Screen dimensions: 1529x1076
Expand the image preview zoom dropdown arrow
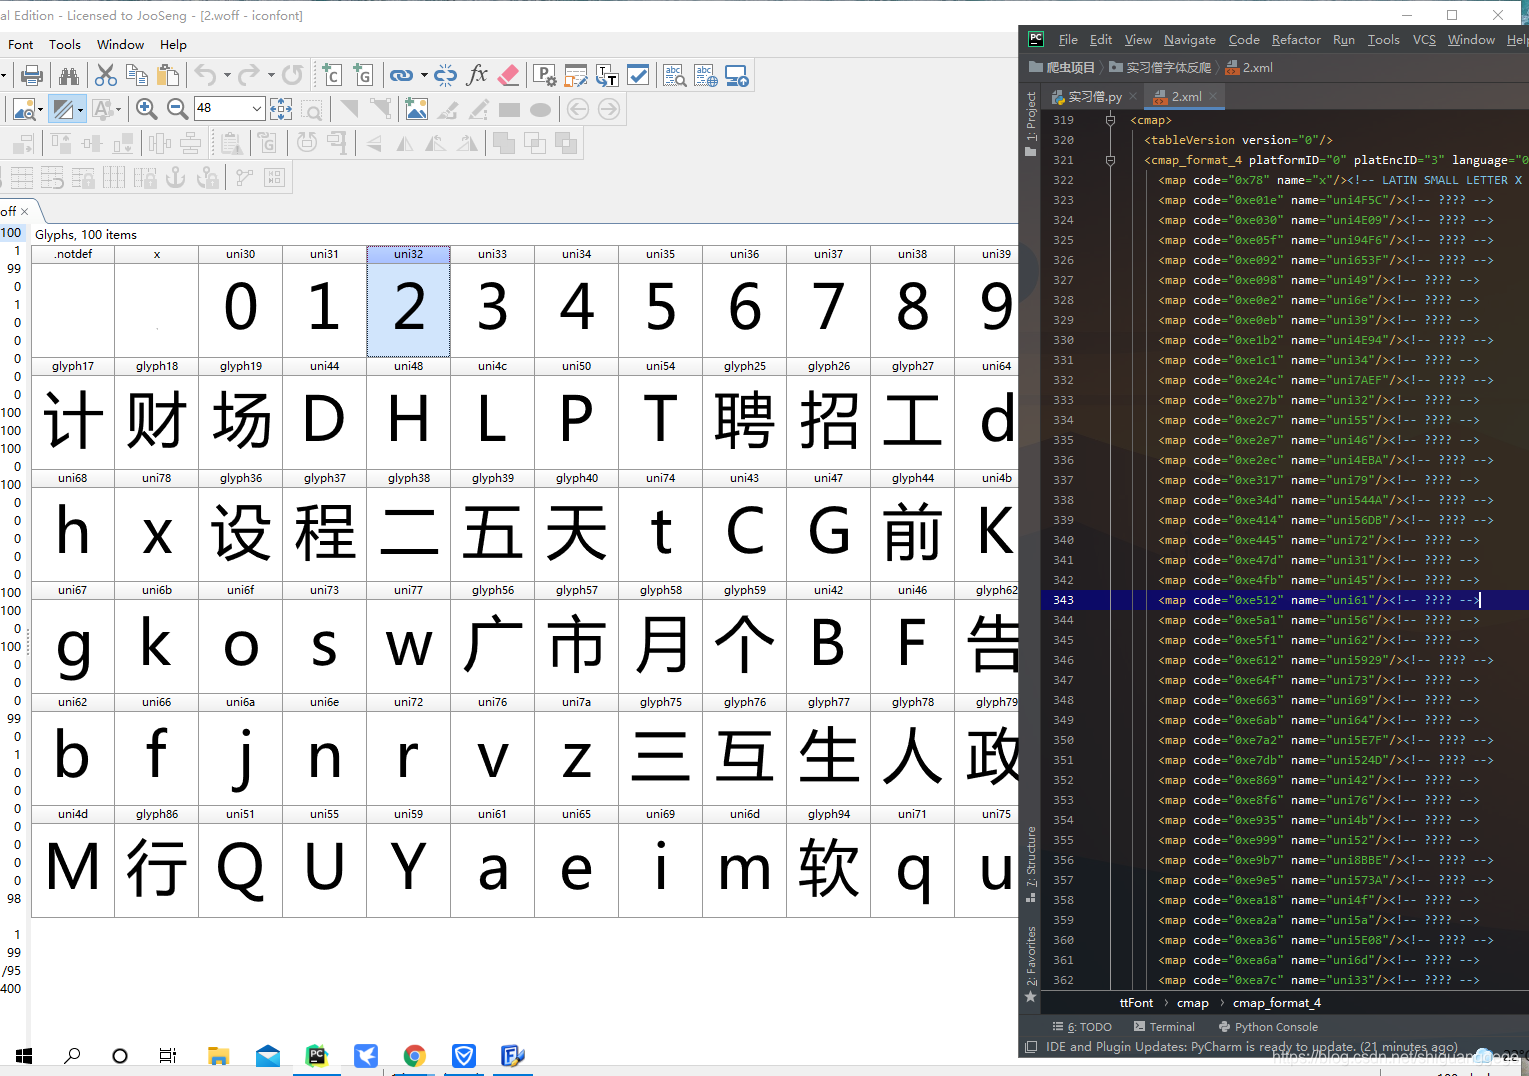[40, 109]
